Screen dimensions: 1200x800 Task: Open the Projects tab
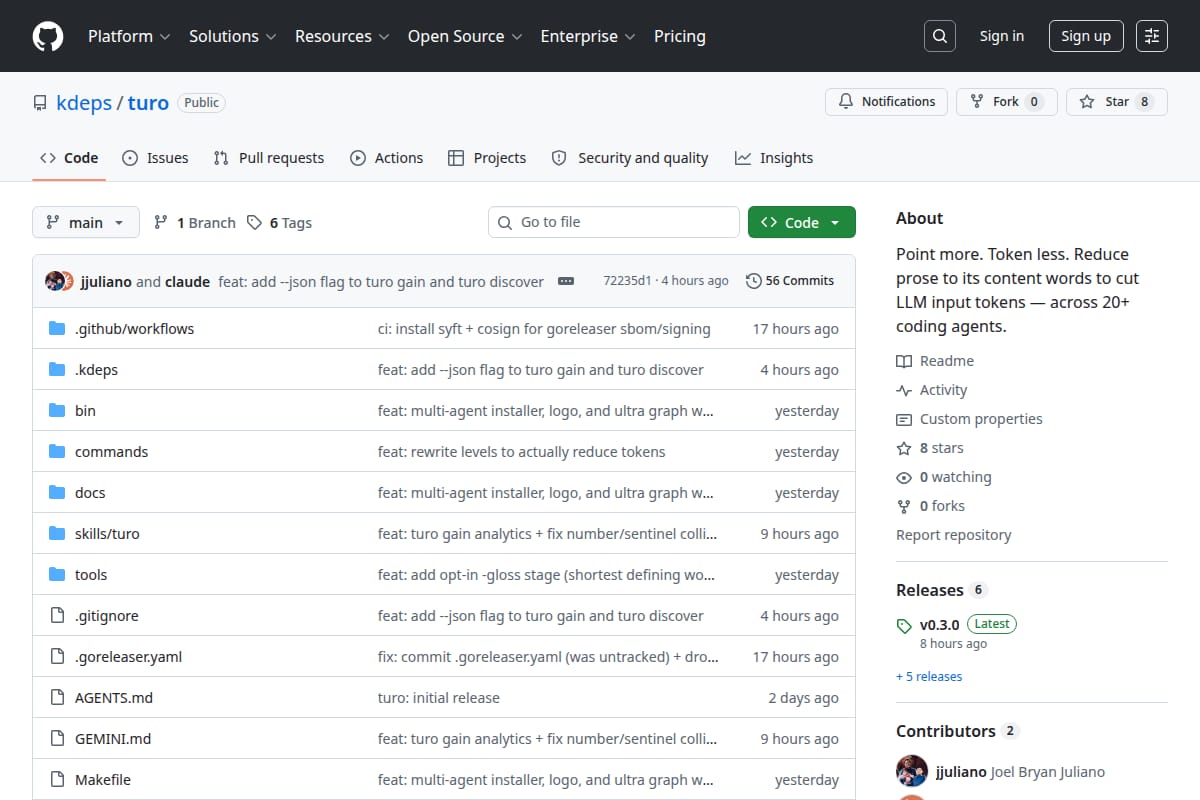click(487, 158)
